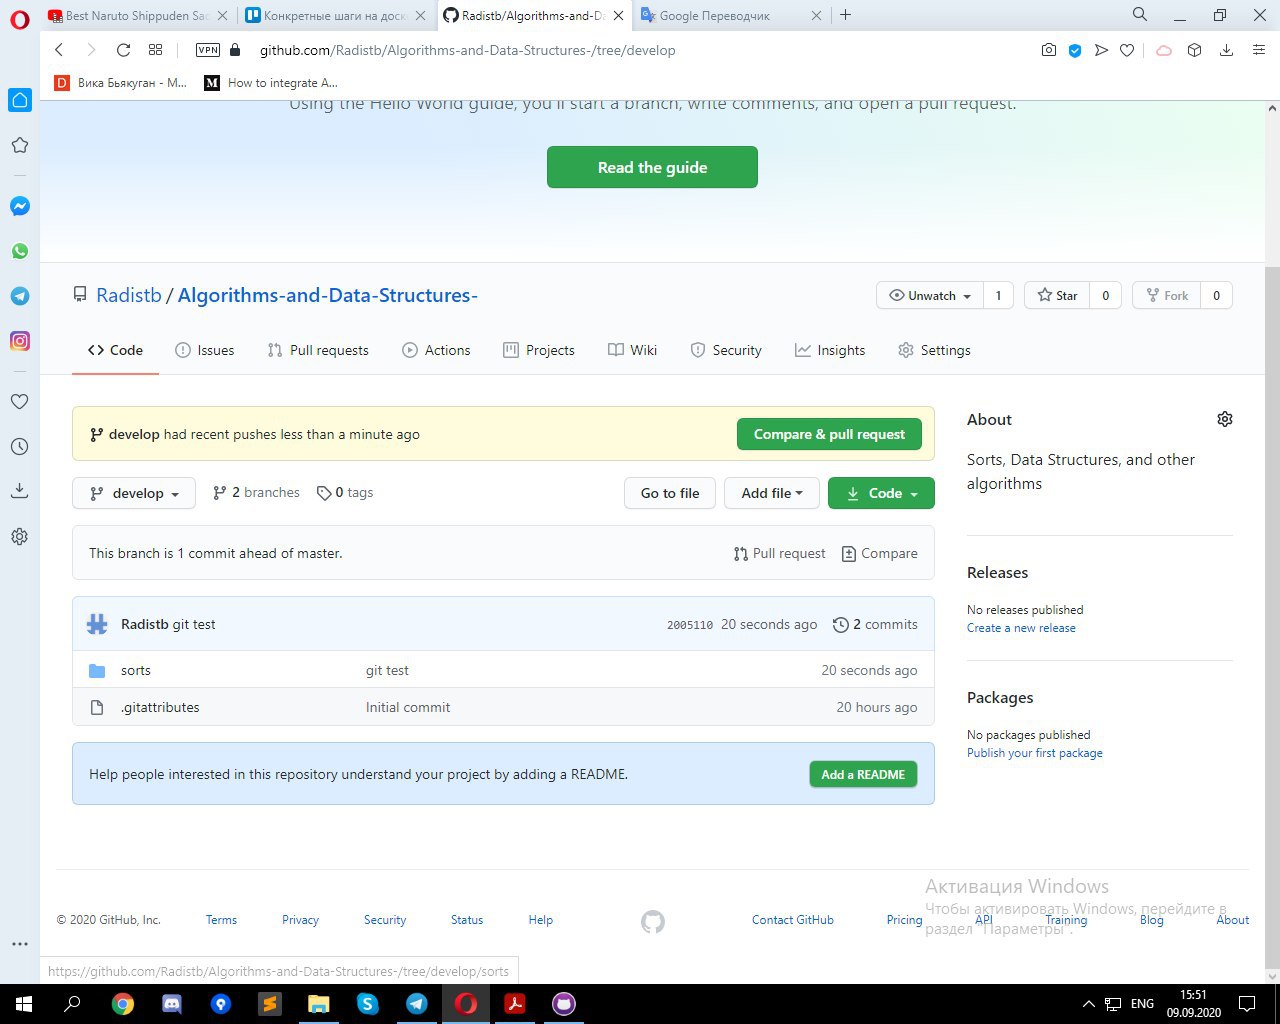This screenshot has height=1024, width=1280.
Task: Click the Opera menu logo
Action: pyautogui.click(x=20, y=18)
